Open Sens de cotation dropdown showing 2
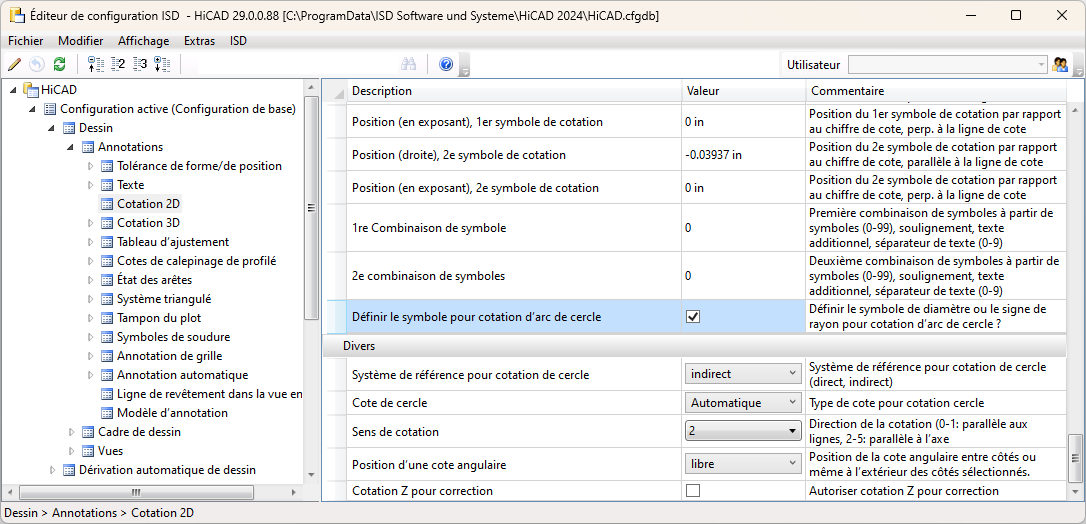The width and height of the screenshot is (1086, 524). (x=743, y=431)
